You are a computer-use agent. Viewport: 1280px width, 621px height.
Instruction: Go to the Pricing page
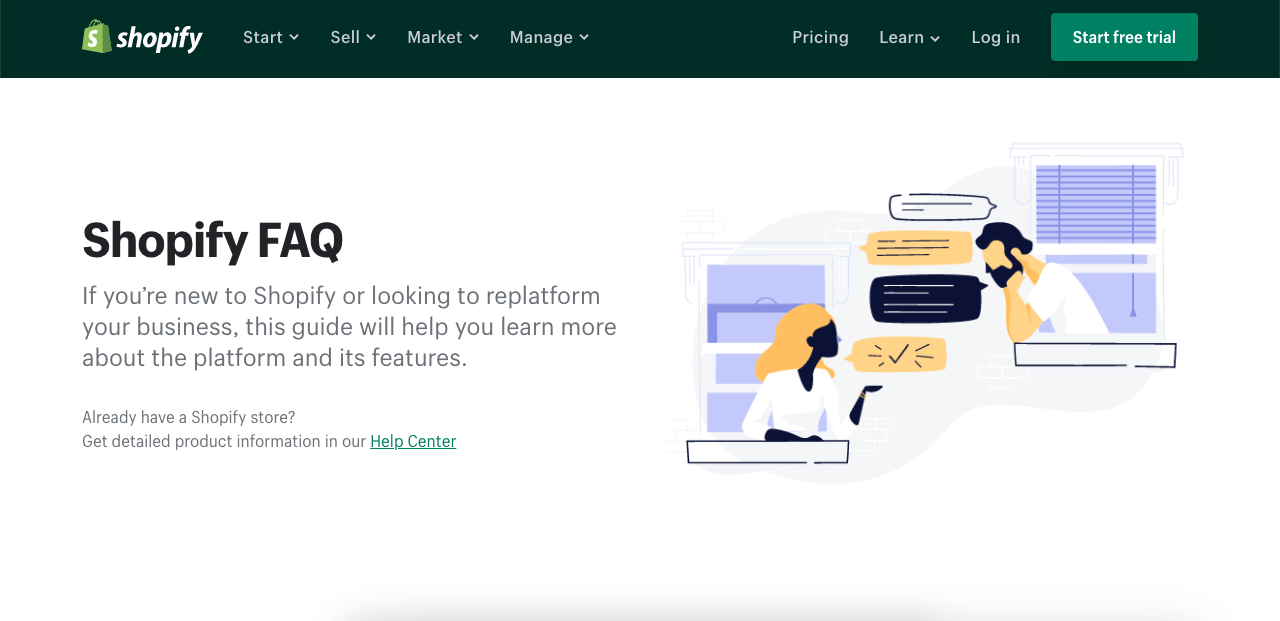pos(820,37)
